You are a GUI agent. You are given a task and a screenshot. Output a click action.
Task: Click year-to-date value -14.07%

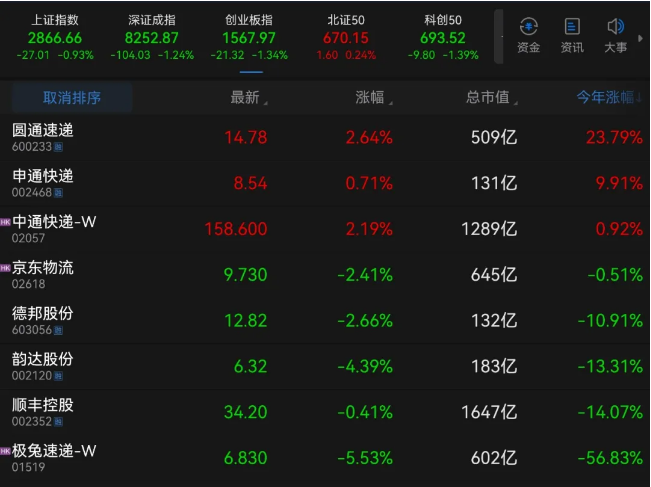click(610, 412)
